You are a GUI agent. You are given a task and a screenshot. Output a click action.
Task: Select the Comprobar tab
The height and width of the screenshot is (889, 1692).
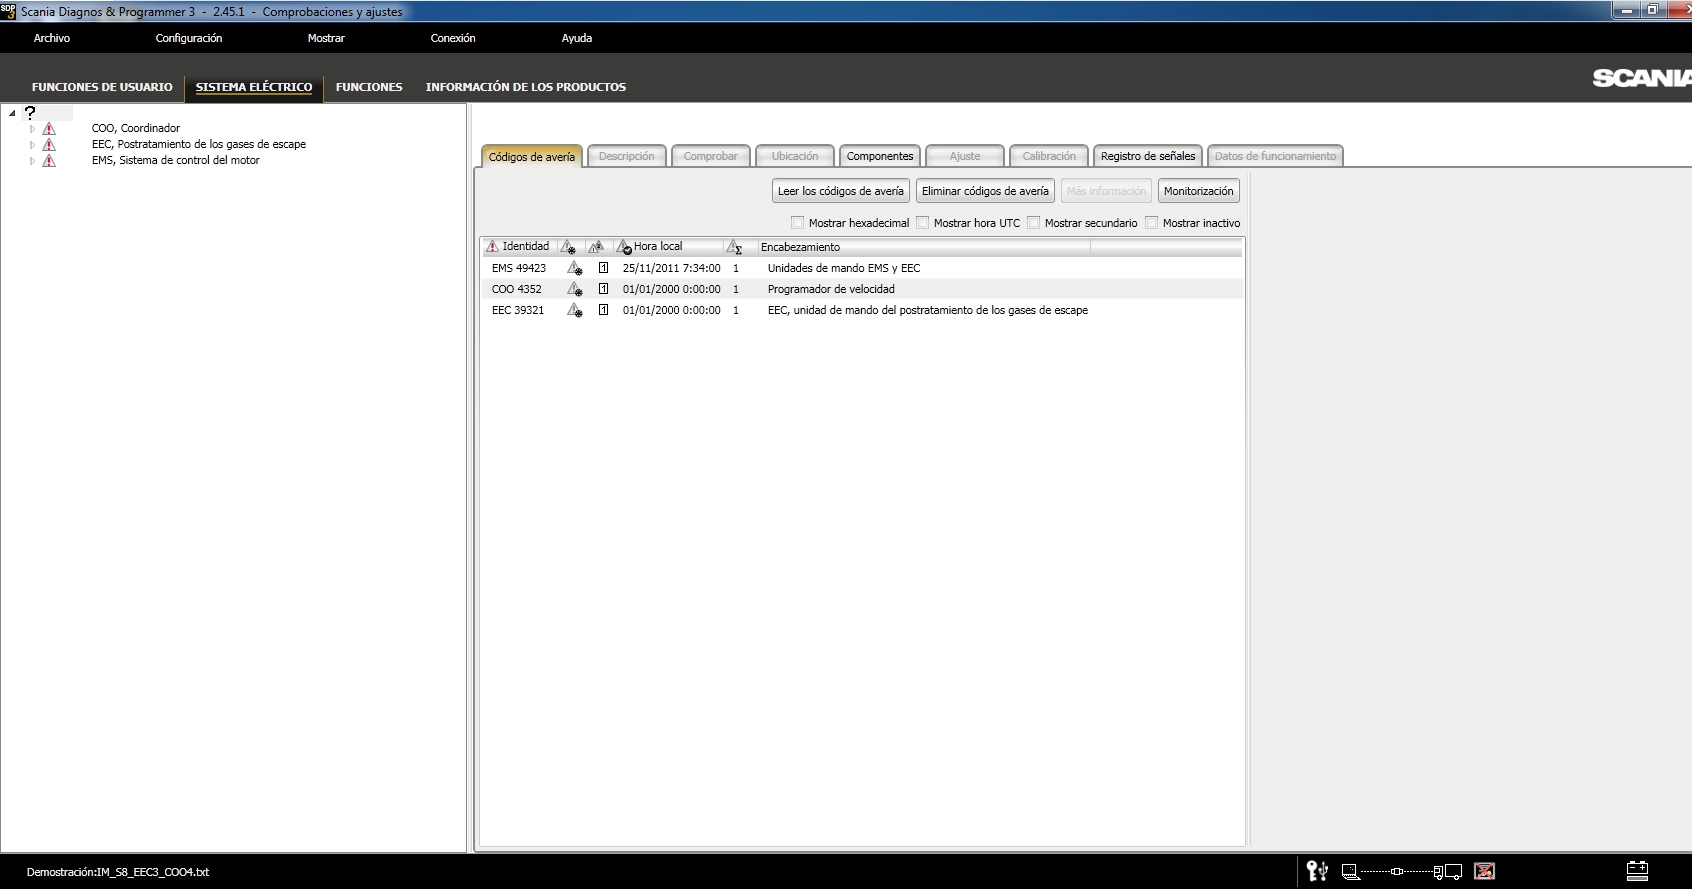(711, 156)
